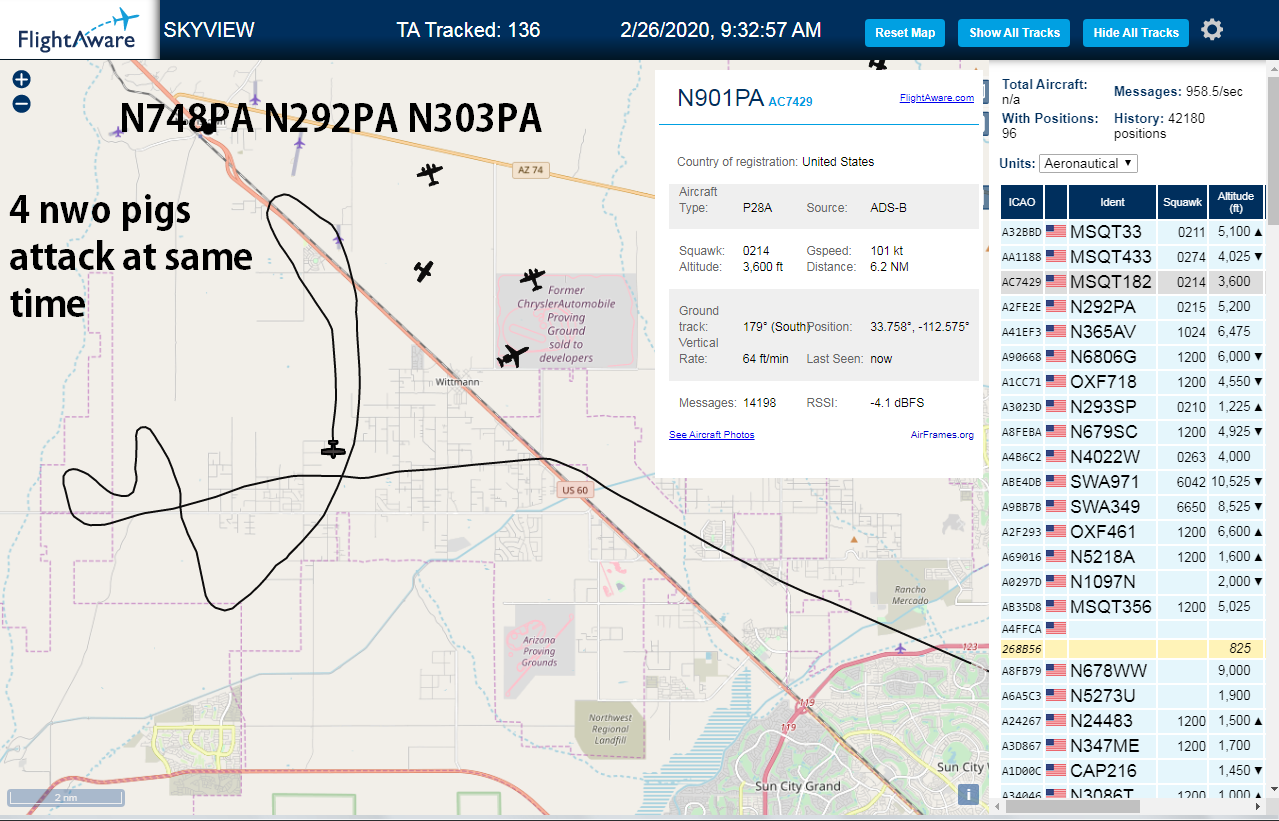Select the N6806G row
The width and height of the screenshot is (1279, 821).
1133,357
